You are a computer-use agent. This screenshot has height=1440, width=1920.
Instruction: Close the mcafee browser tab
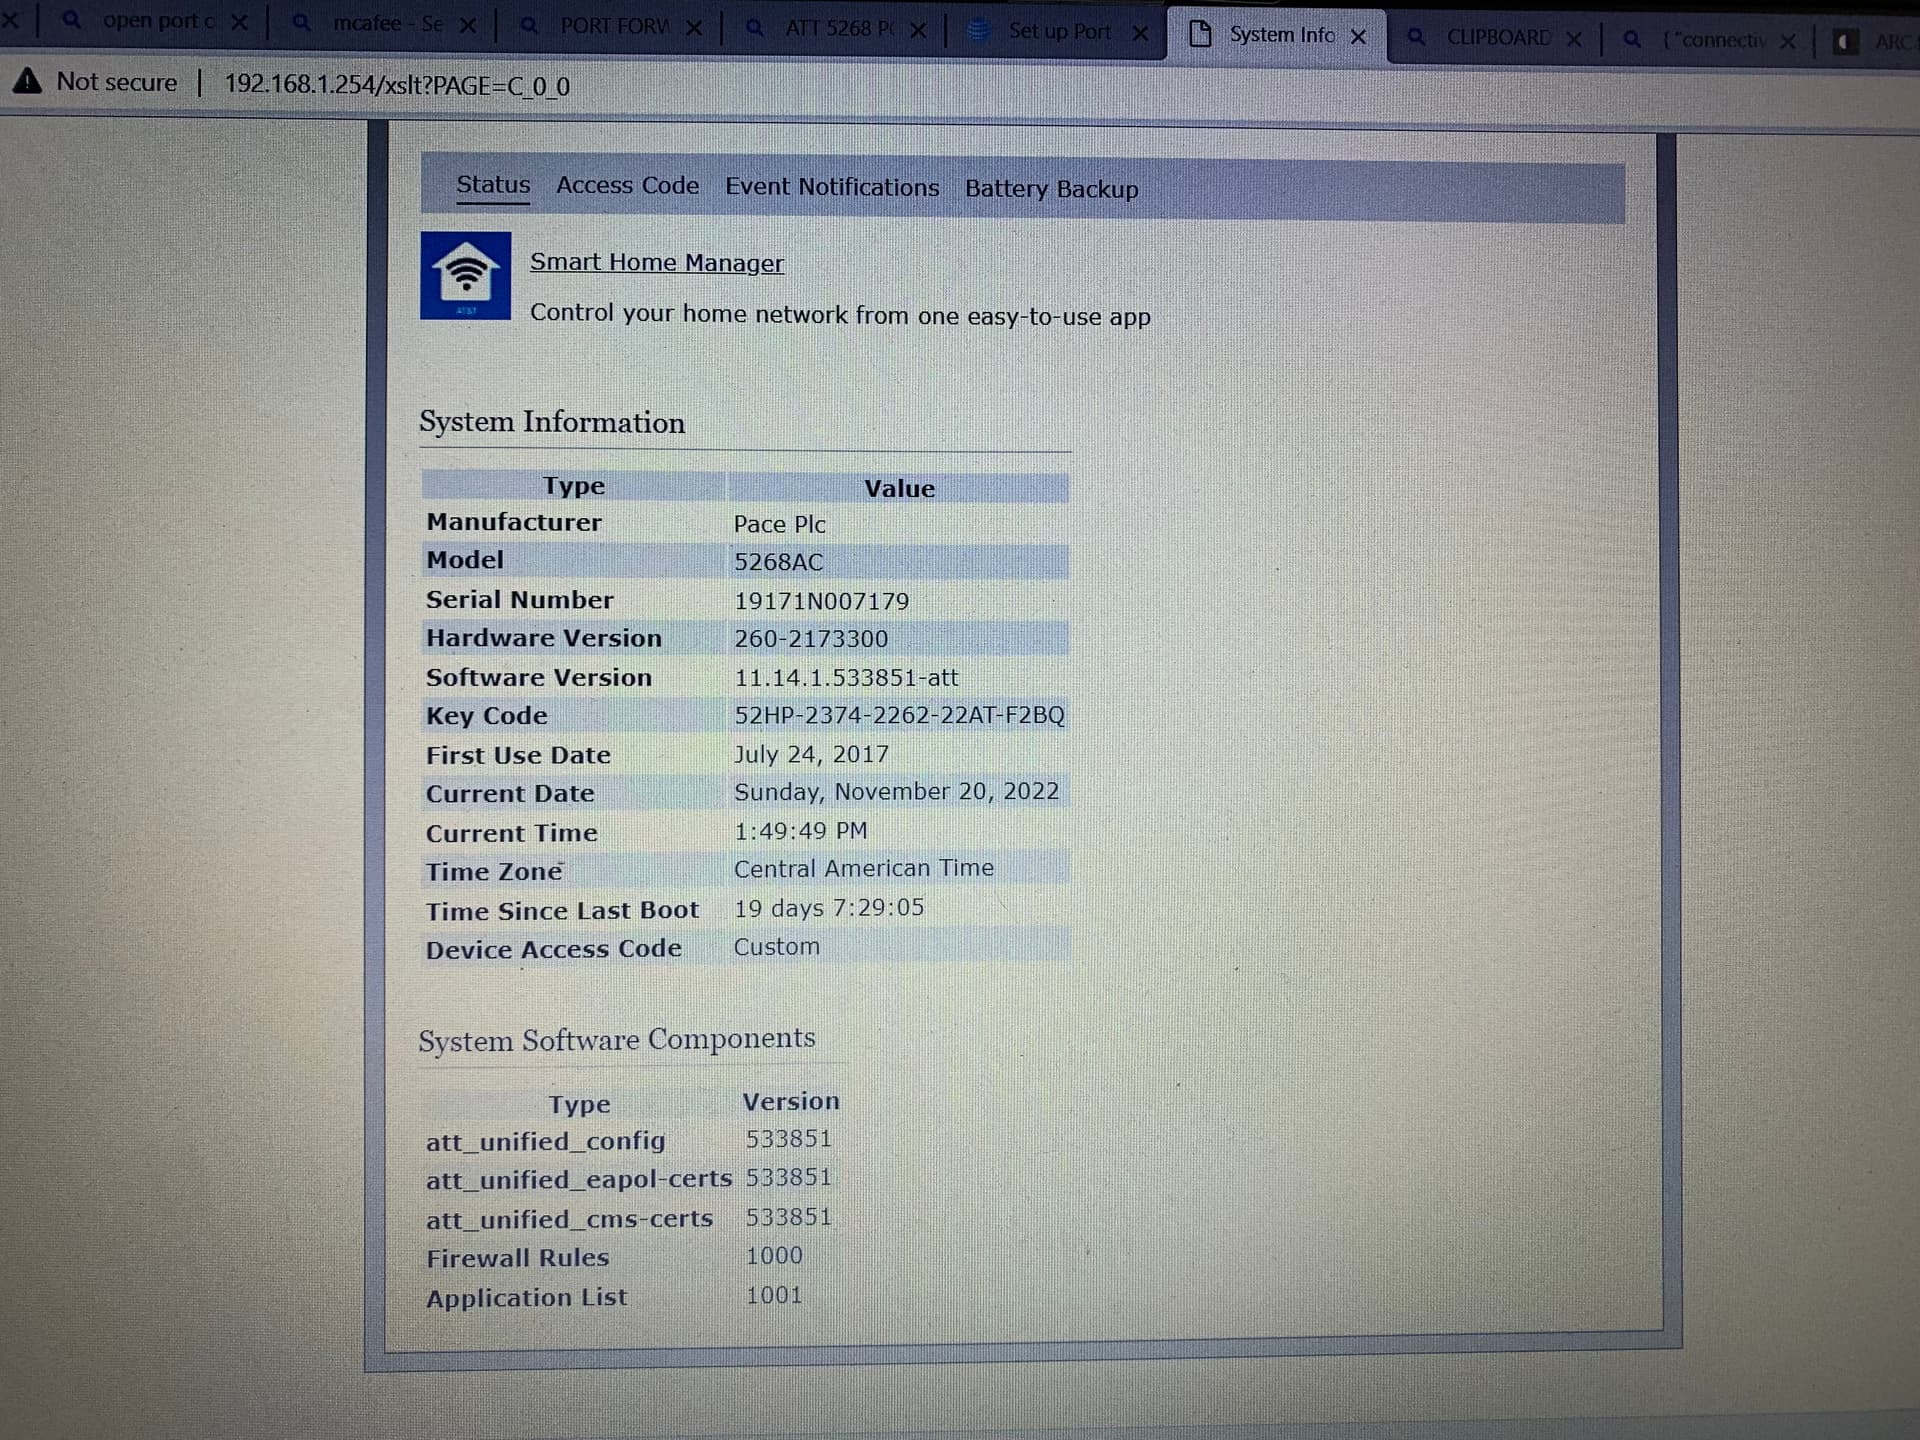pyautogui.click(x=467, y=25)
